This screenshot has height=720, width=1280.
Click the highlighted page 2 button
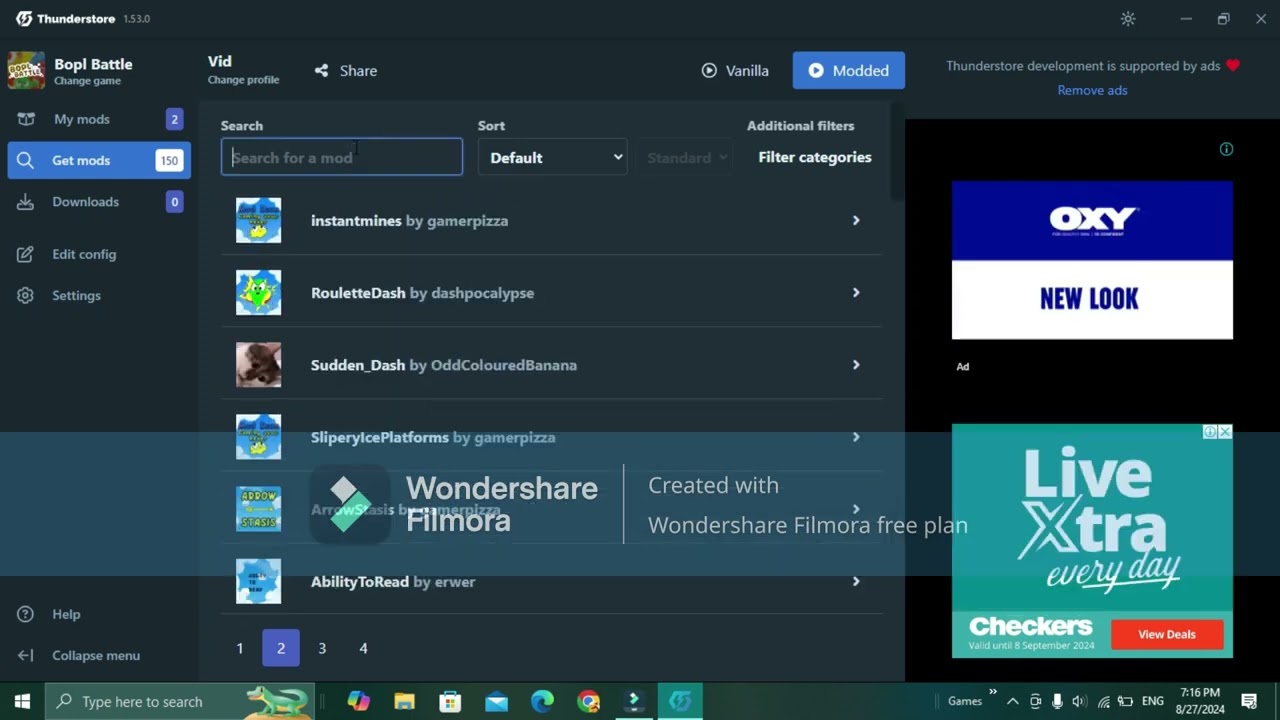tap(281, 649)
